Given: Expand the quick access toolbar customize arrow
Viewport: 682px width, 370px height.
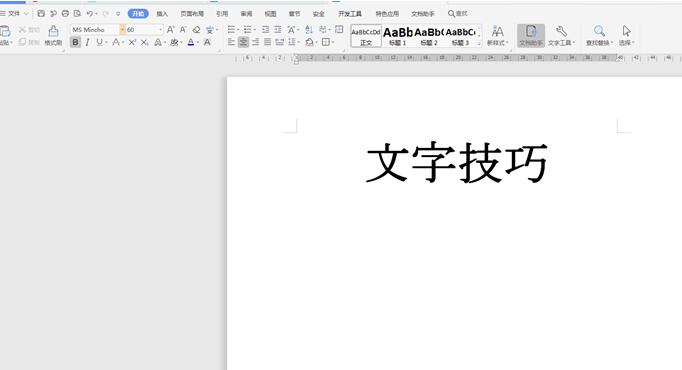Looking at the screenshot, I should (118, 13).
